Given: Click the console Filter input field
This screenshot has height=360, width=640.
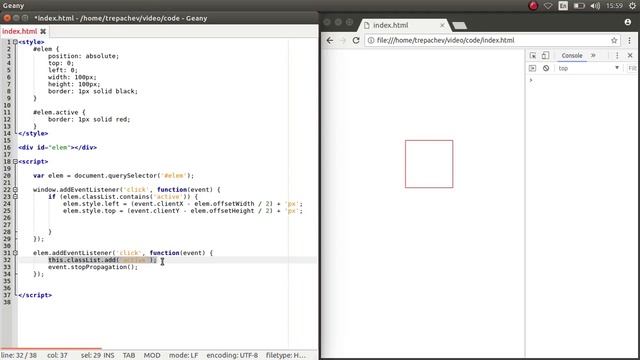Looking at the screenshot, I should tap(632, 68).
